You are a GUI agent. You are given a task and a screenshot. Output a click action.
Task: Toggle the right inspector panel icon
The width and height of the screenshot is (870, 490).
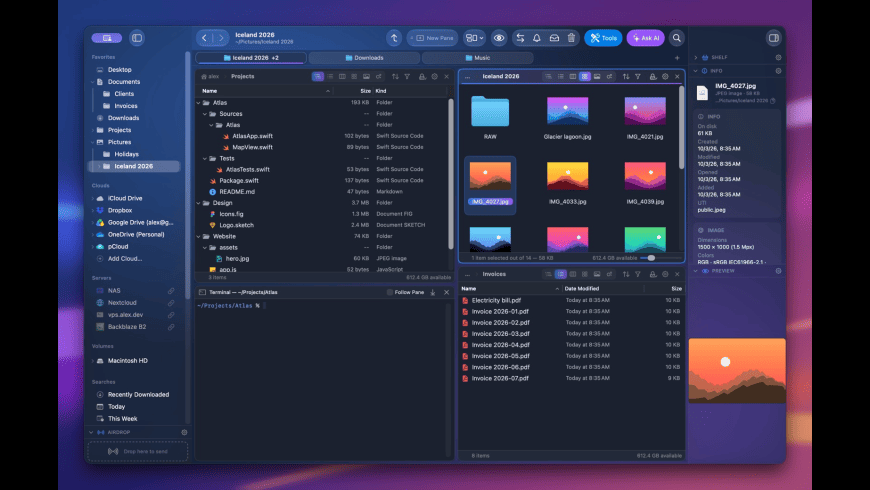(x=773, y=38)
